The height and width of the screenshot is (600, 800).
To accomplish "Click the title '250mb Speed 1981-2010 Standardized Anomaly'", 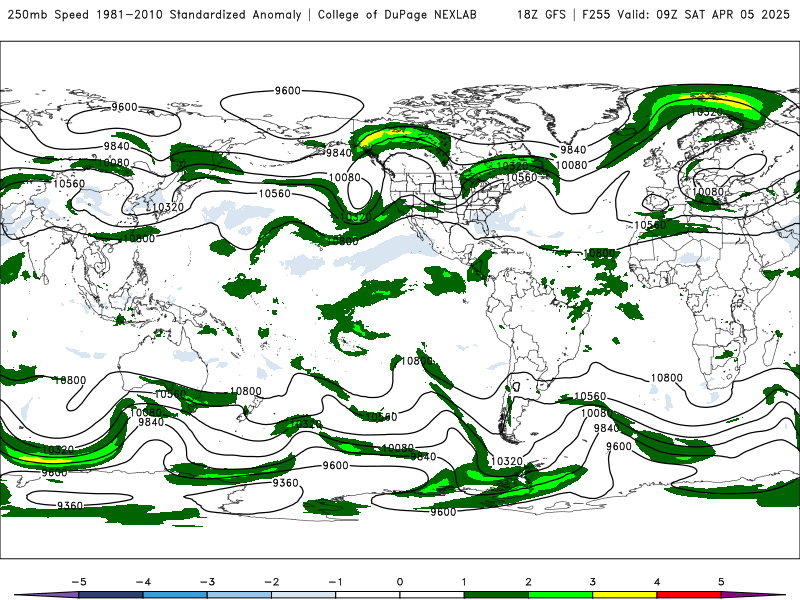I will pos(155,15).
